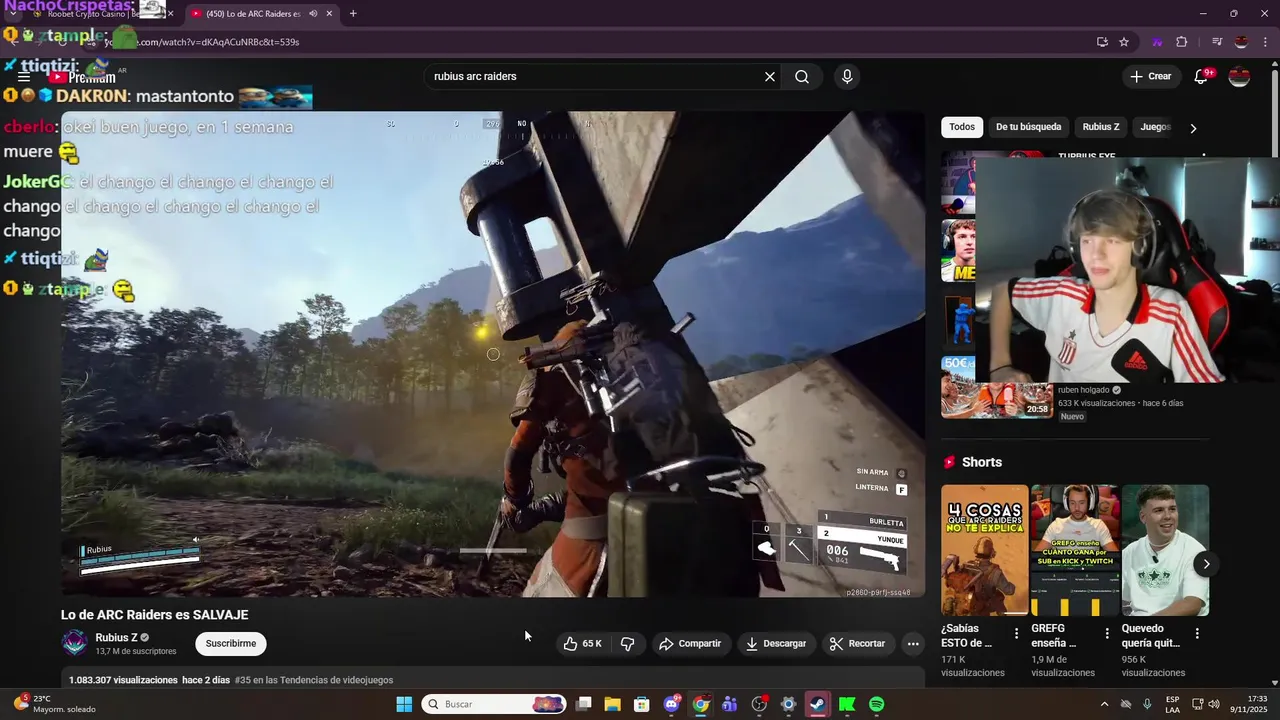Clip the video with Recortar
This screenshot has width=1280, height=720.
point(858,644)
